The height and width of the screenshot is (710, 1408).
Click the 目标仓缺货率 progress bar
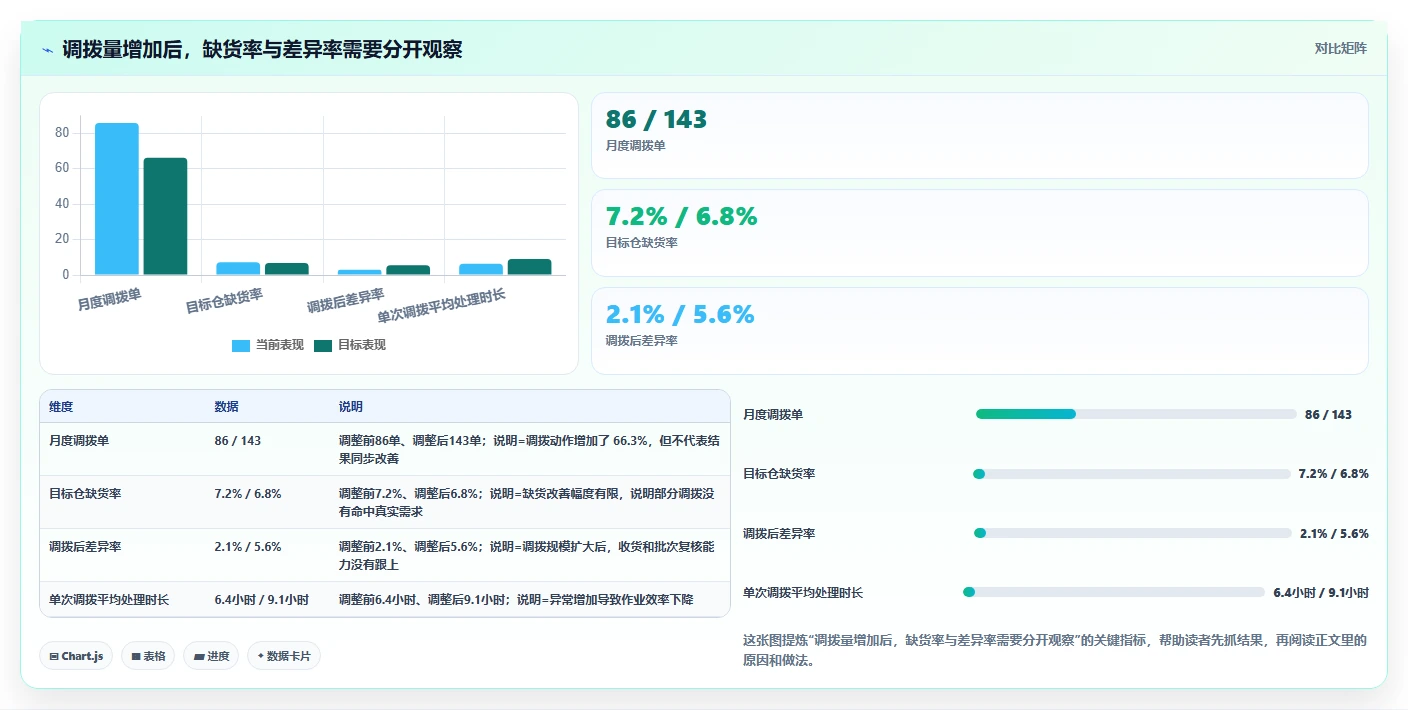[x=1132, y=474]
